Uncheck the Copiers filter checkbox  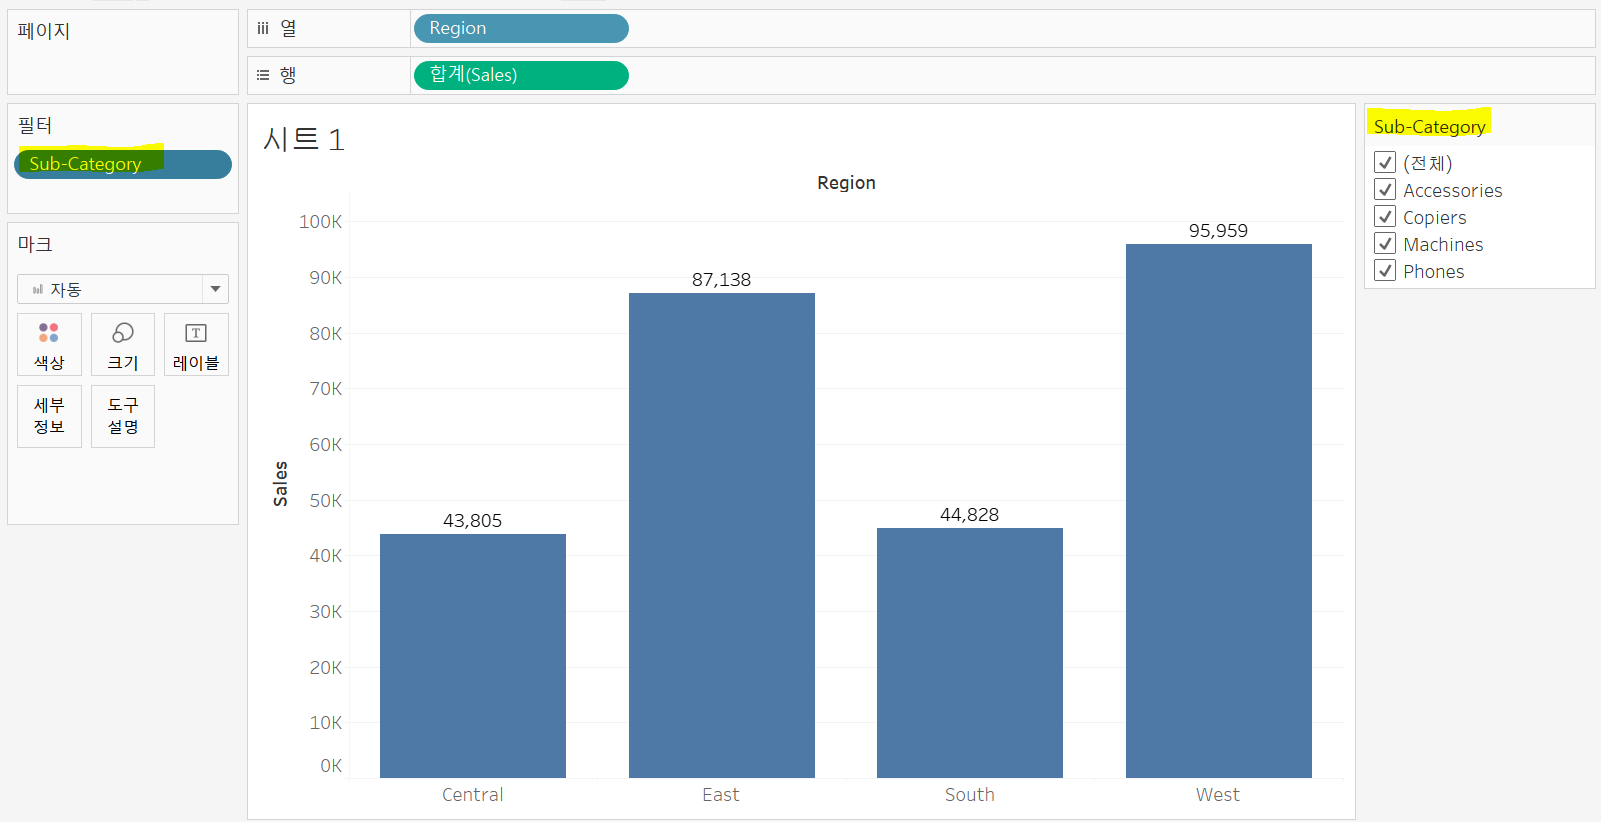tap(1385, 216)
